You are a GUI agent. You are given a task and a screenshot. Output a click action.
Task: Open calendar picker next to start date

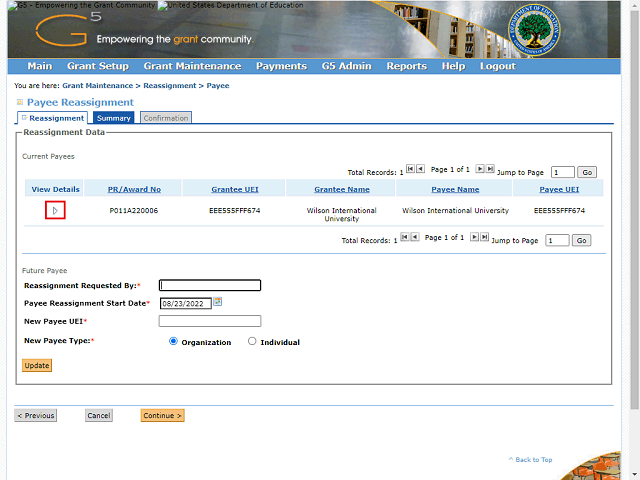coord(218,302)
